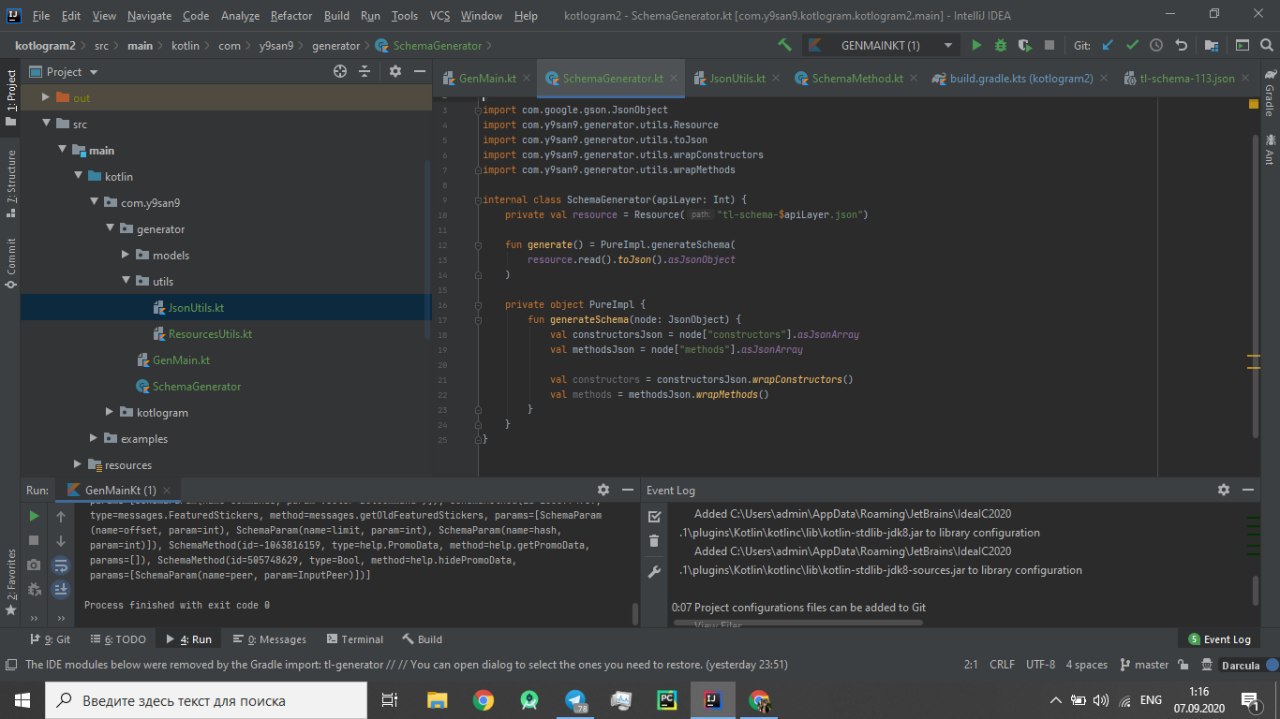This screenshot has height=719, width=1280.
Task: Rerun GenMainKt in Run panel
Action: (x=34, y=516)
